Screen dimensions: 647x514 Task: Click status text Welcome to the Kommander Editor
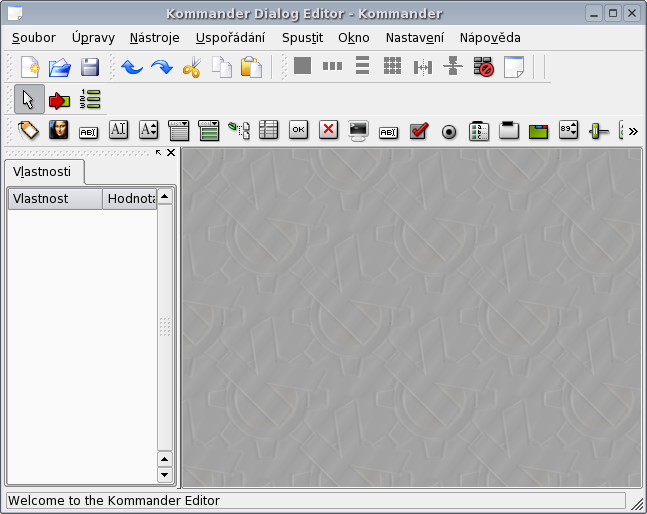pyautogui.click(x=114, y=500)
